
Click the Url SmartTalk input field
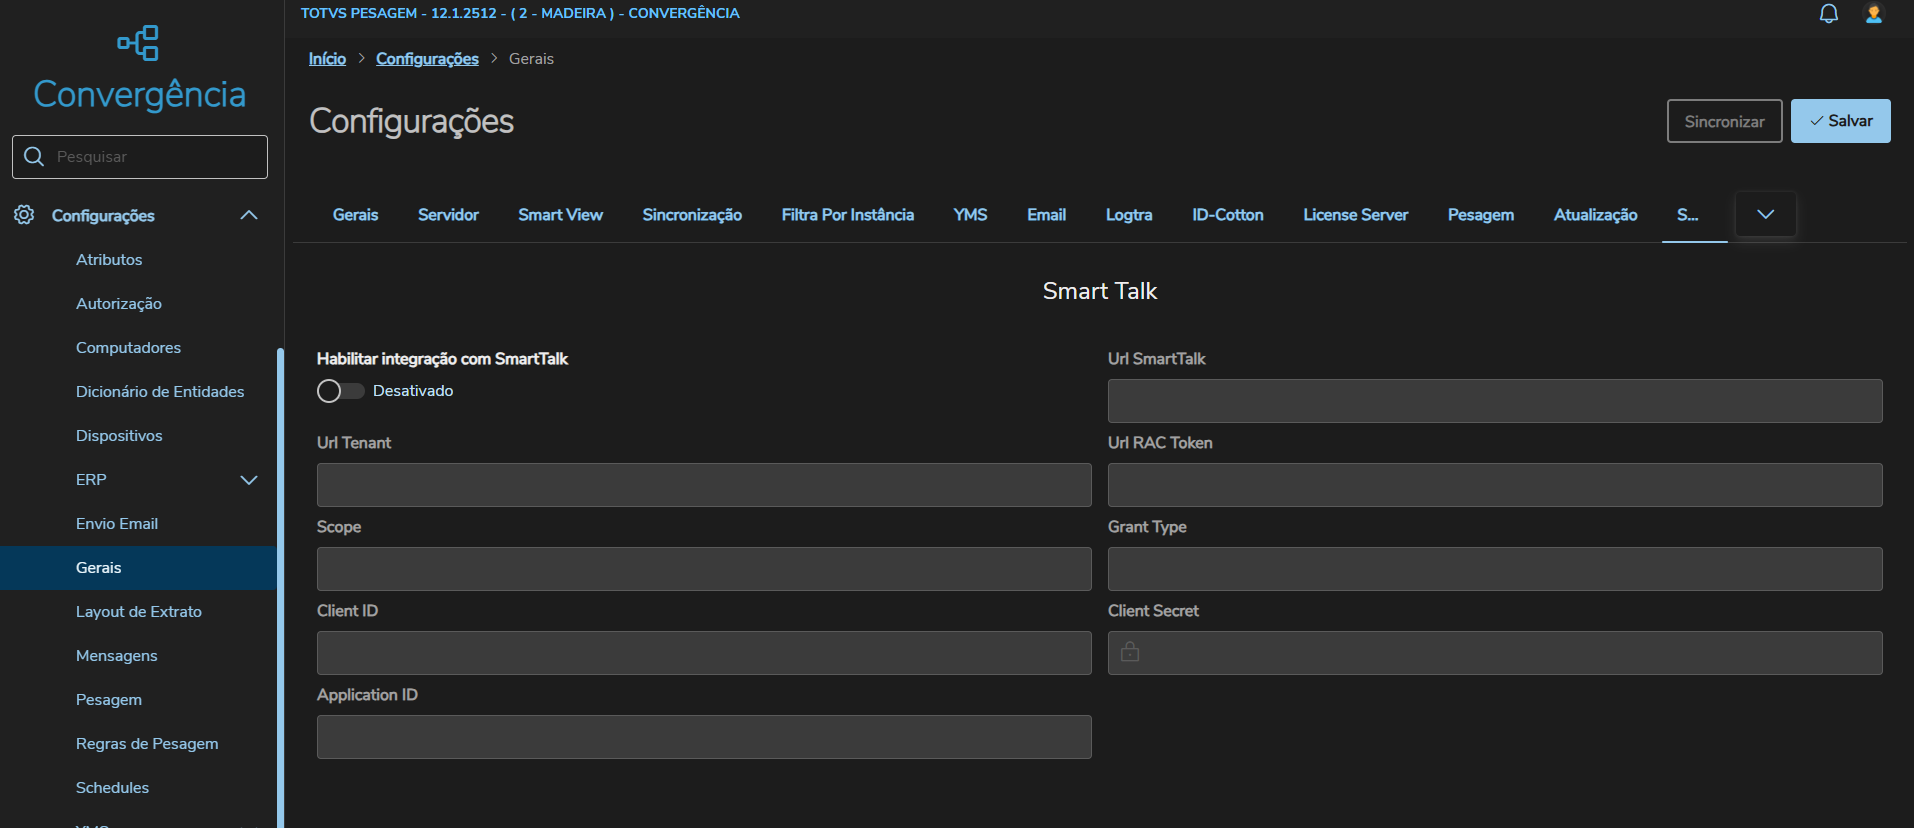point(1494,401)
